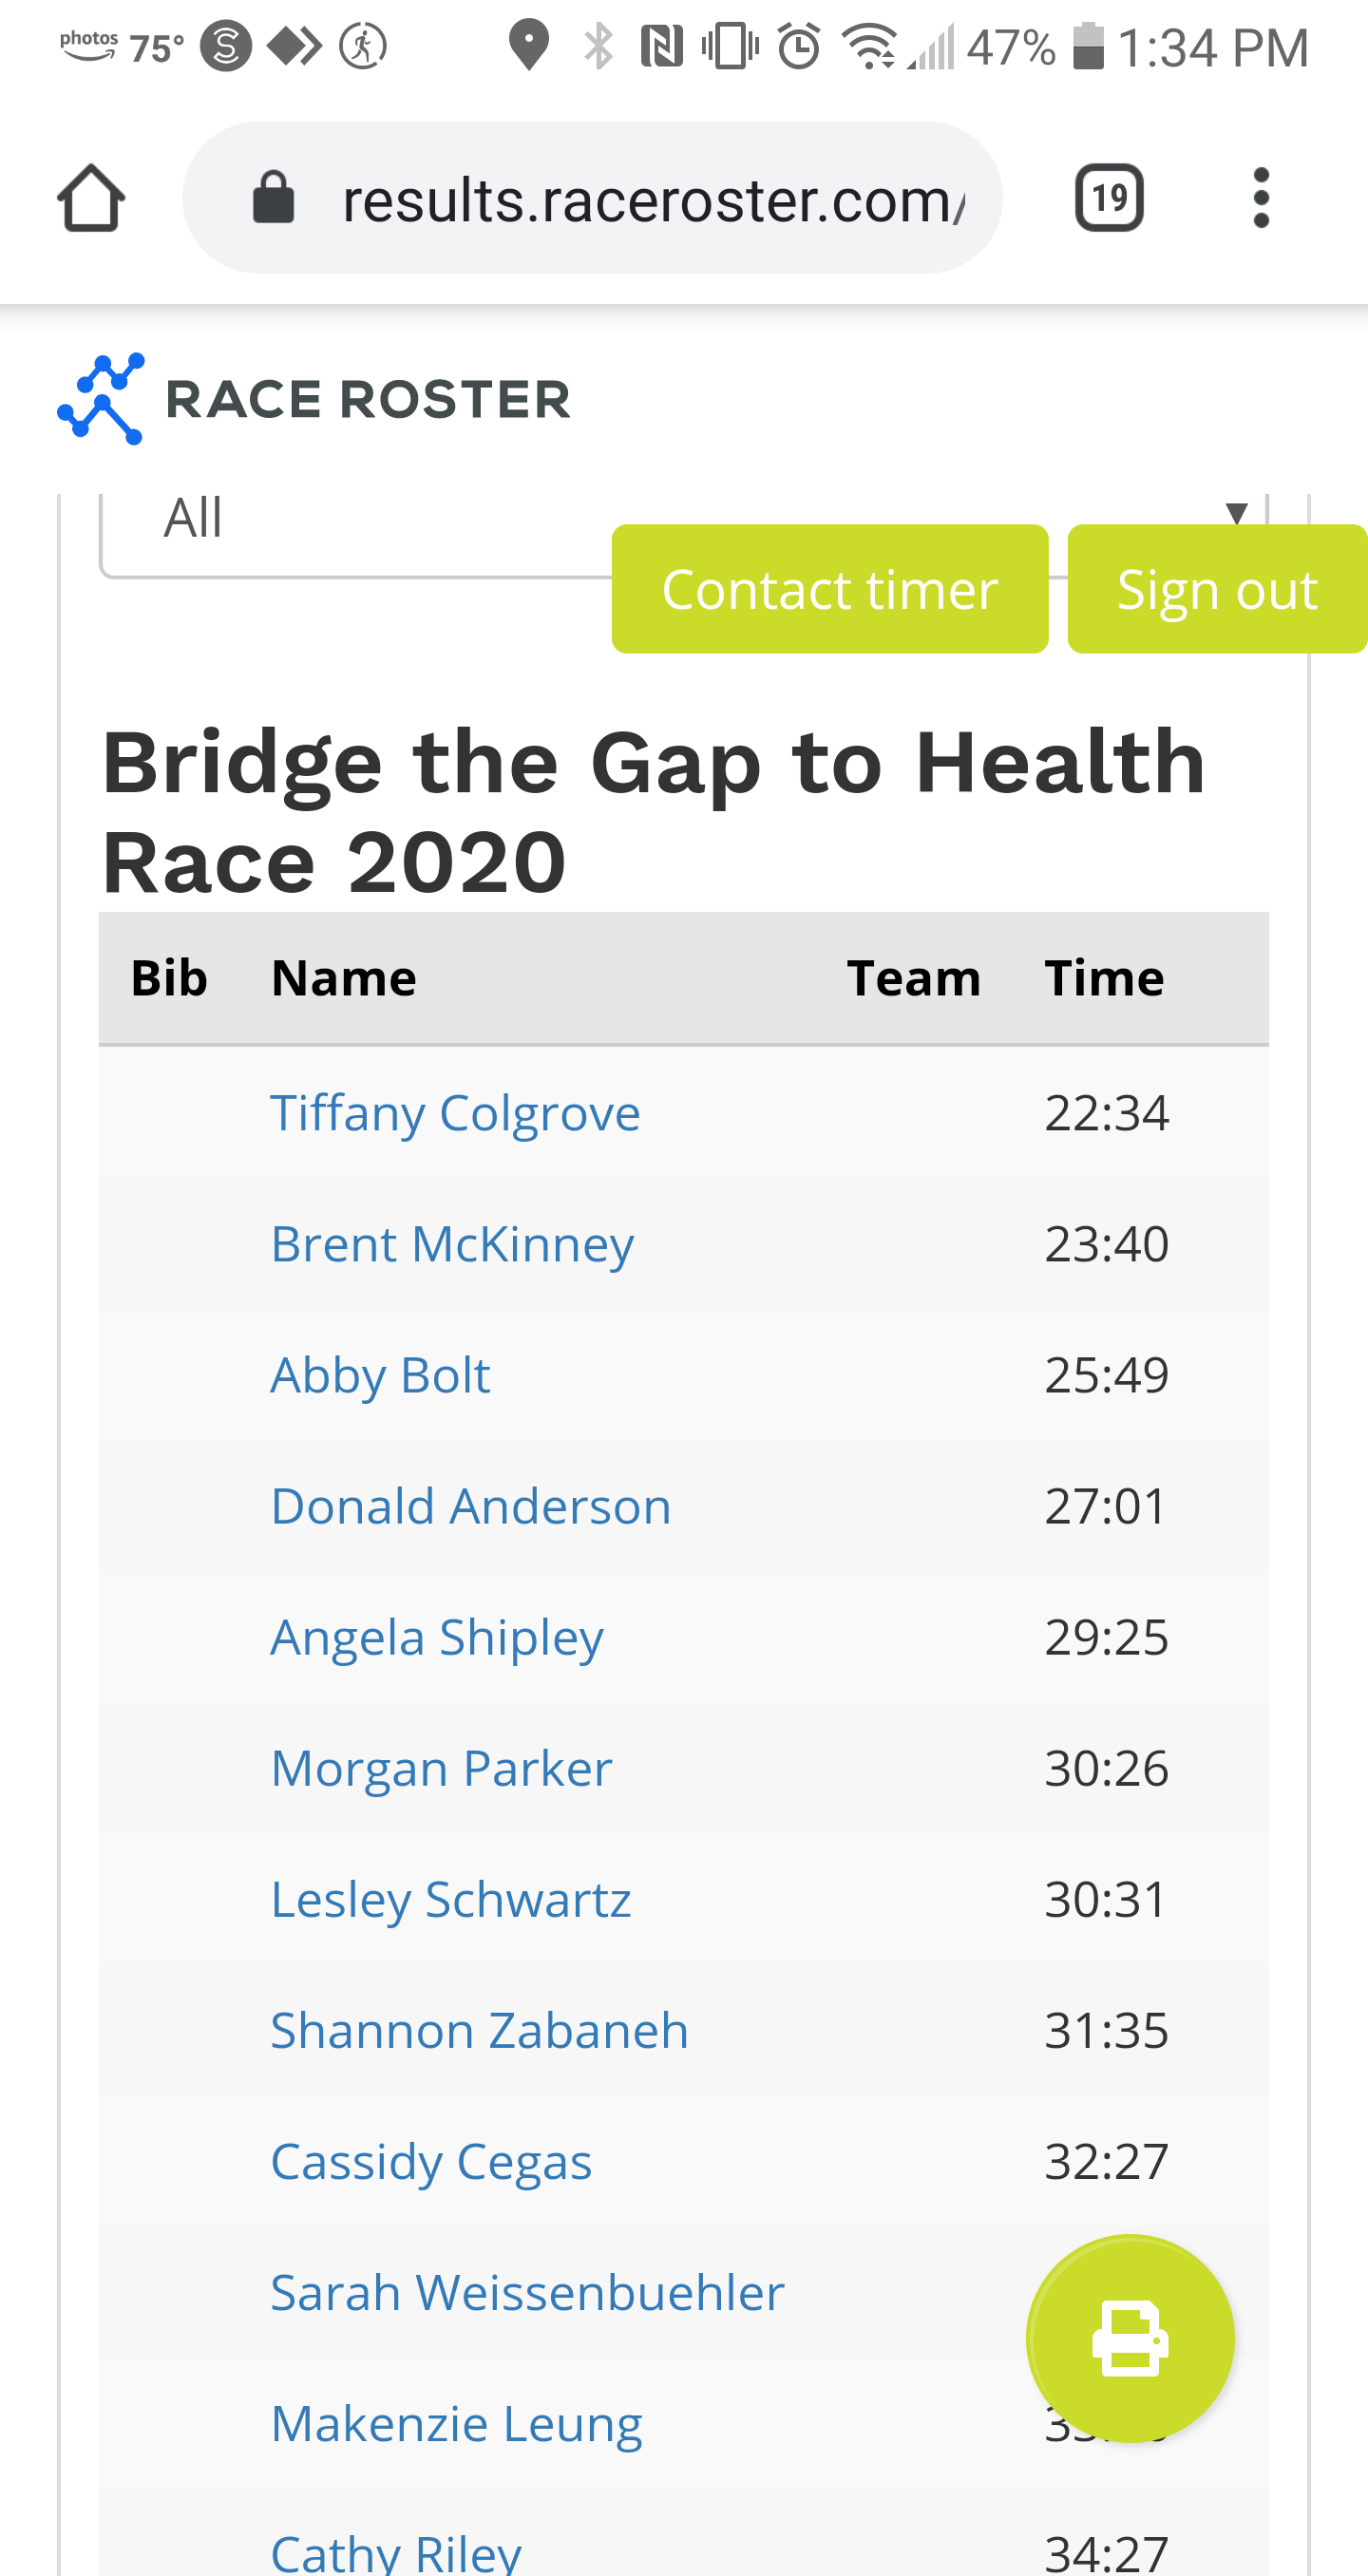Tap the green print button

1130,2338
